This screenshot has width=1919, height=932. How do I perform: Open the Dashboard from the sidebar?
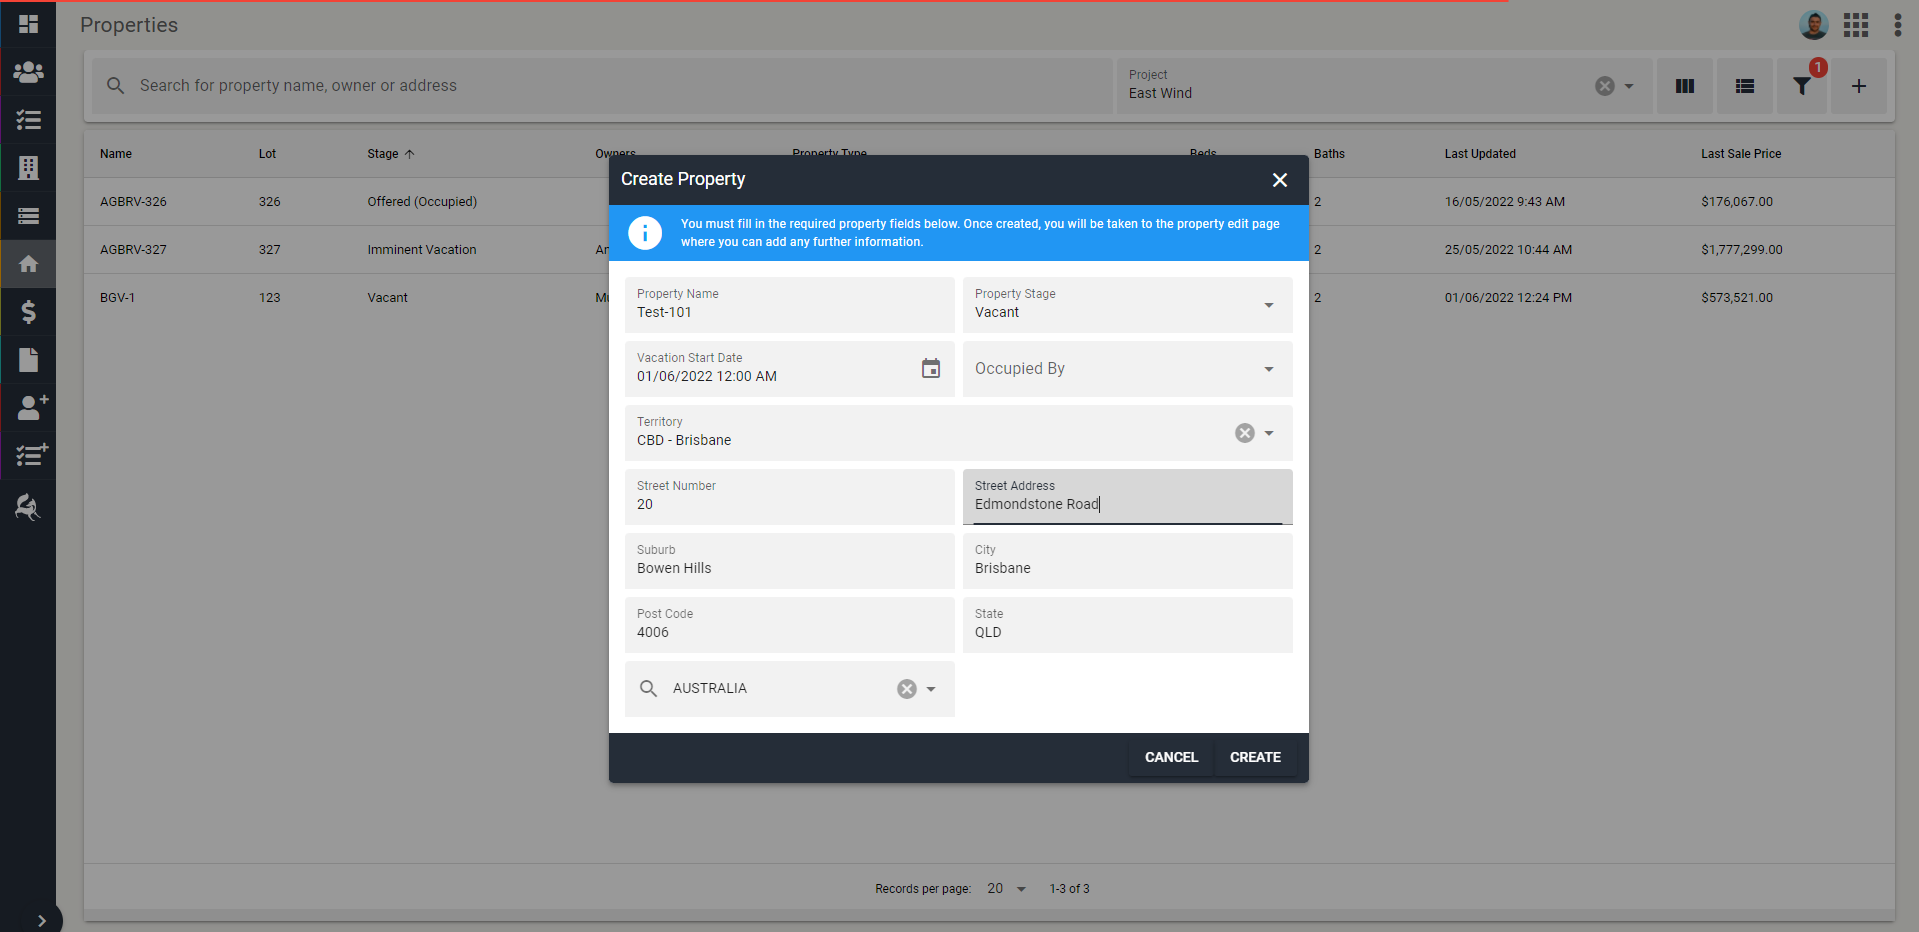(27, 24)
